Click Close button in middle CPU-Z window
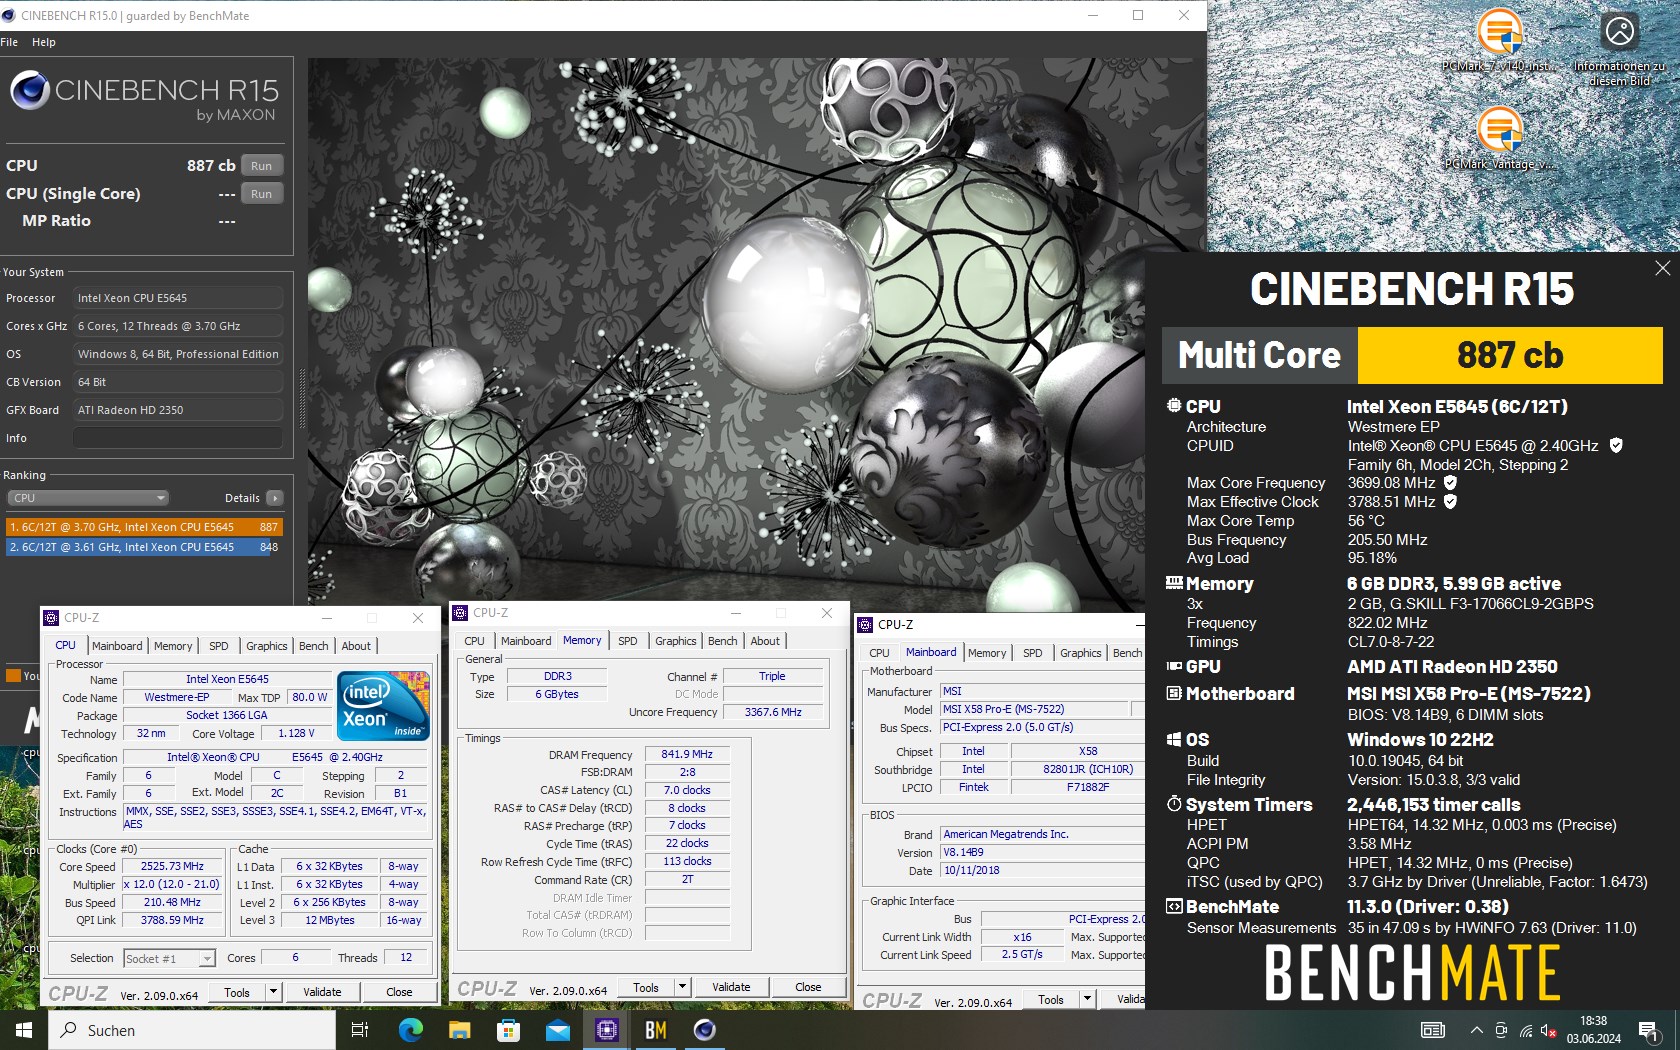The image size is (1680, 1050). pyautogui.click(x=808, y=987)
